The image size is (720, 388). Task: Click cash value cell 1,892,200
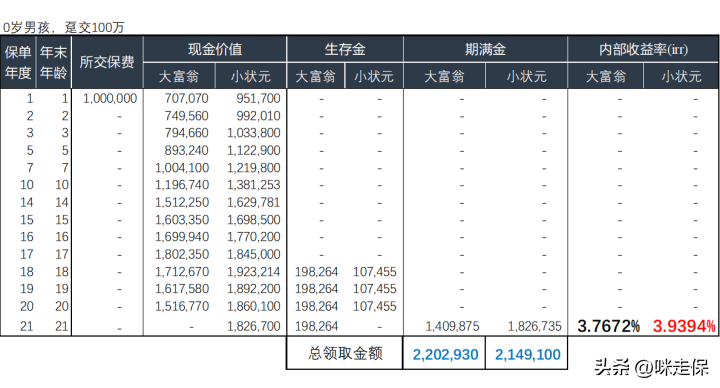pos(254,288)
